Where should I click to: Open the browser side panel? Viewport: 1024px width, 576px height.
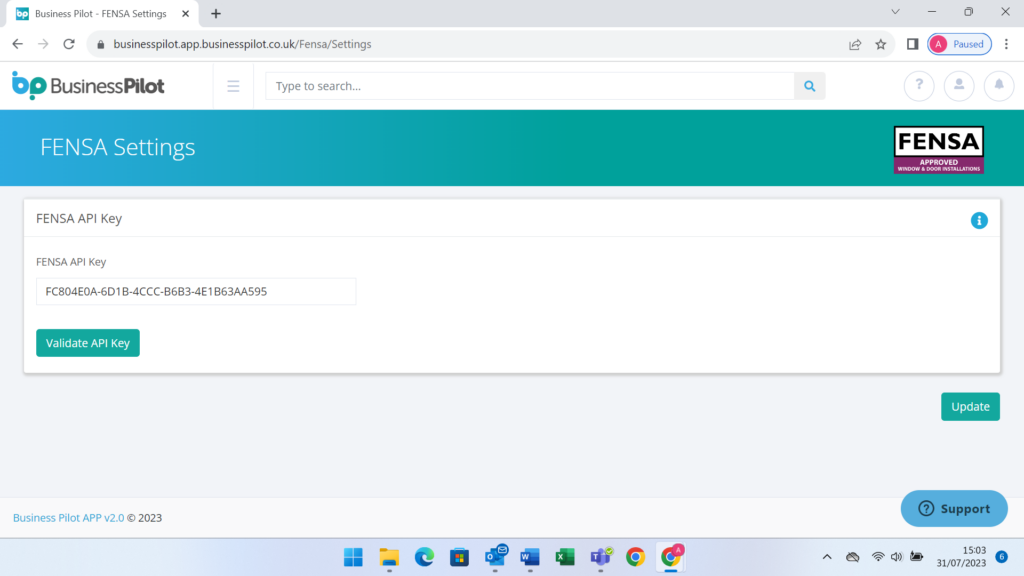pos(912,44)
